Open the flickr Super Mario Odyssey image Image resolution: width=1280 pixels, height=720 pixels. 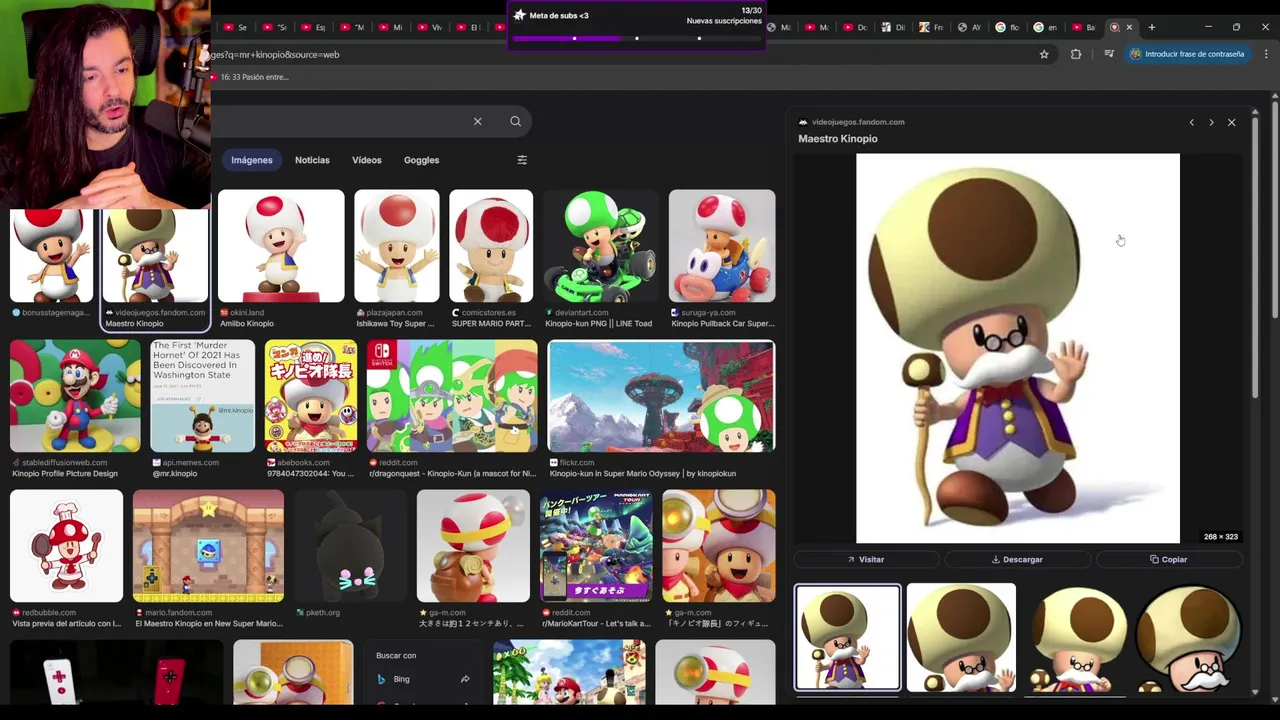pos(661,396)
